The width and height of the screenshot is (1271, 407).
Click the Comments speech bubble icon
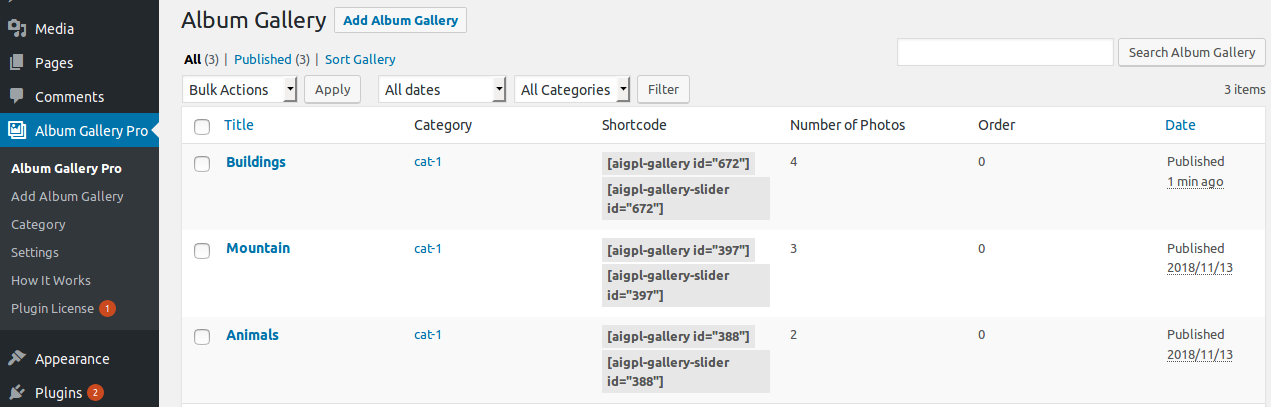point(17,97)
